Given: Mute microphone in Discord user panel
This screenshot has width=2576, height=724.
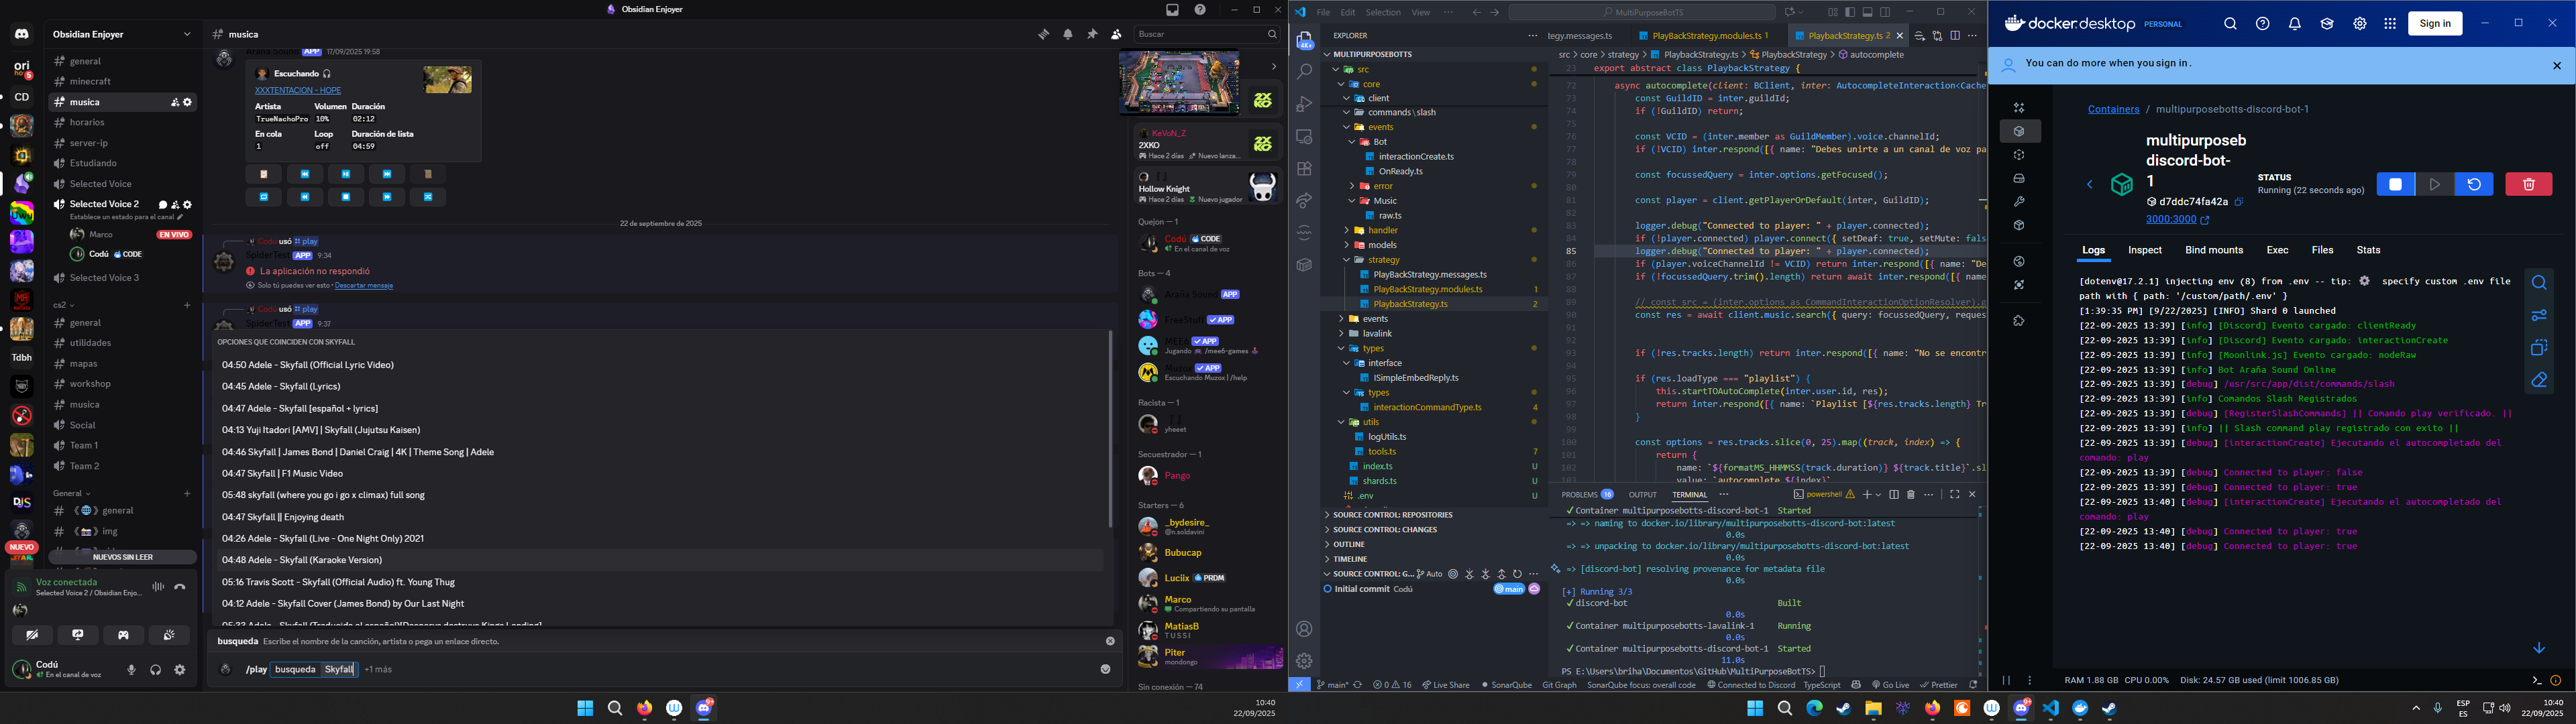Looking at the screenshot, I should pos(131,670).
